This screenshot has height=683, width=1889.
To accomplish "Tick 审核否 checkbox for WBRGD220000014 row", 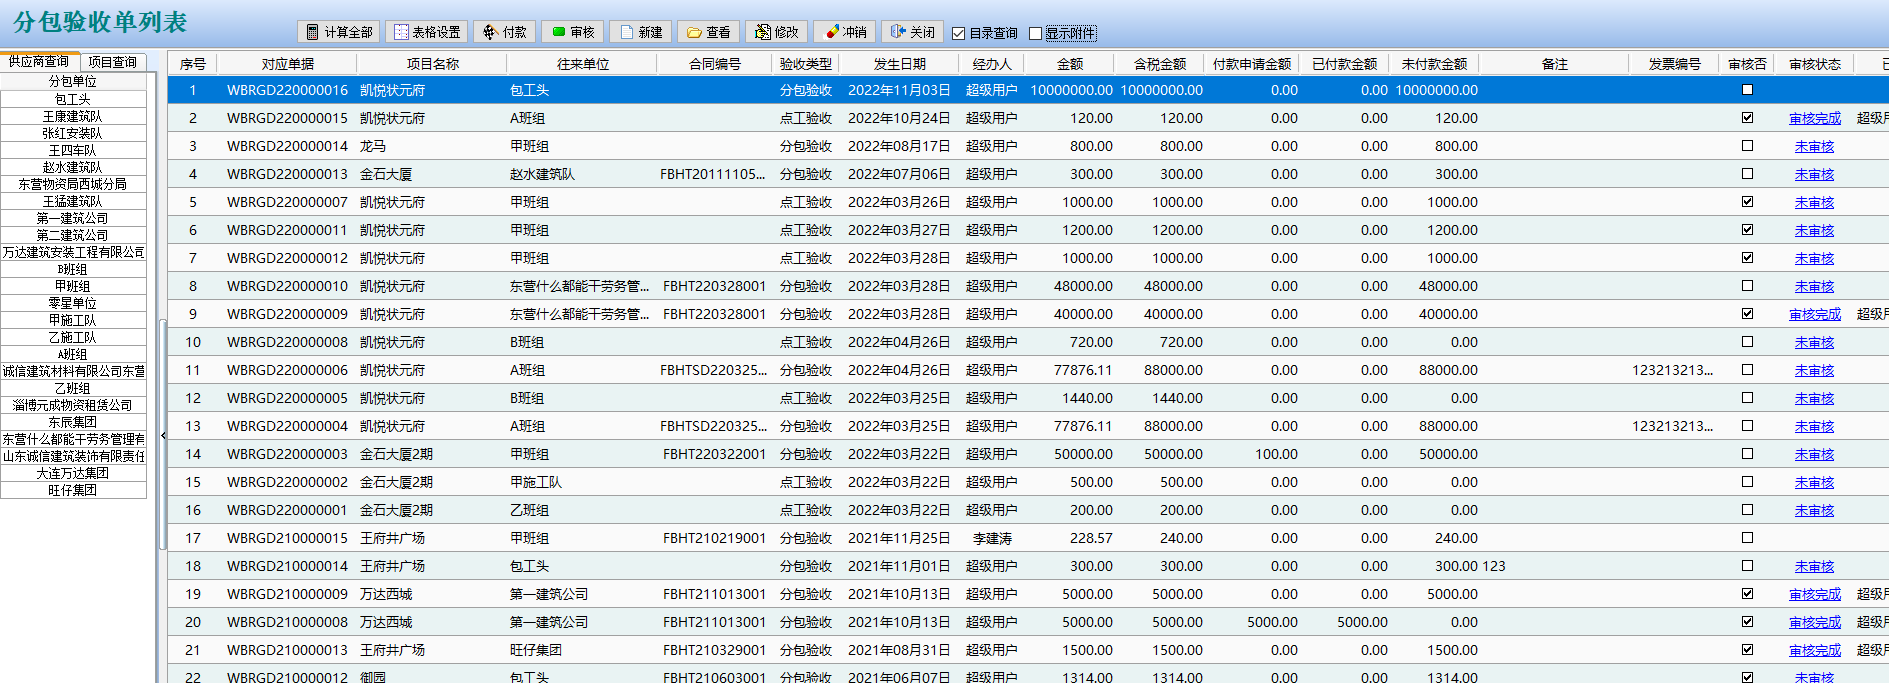I will click(x=1747, y=146).
